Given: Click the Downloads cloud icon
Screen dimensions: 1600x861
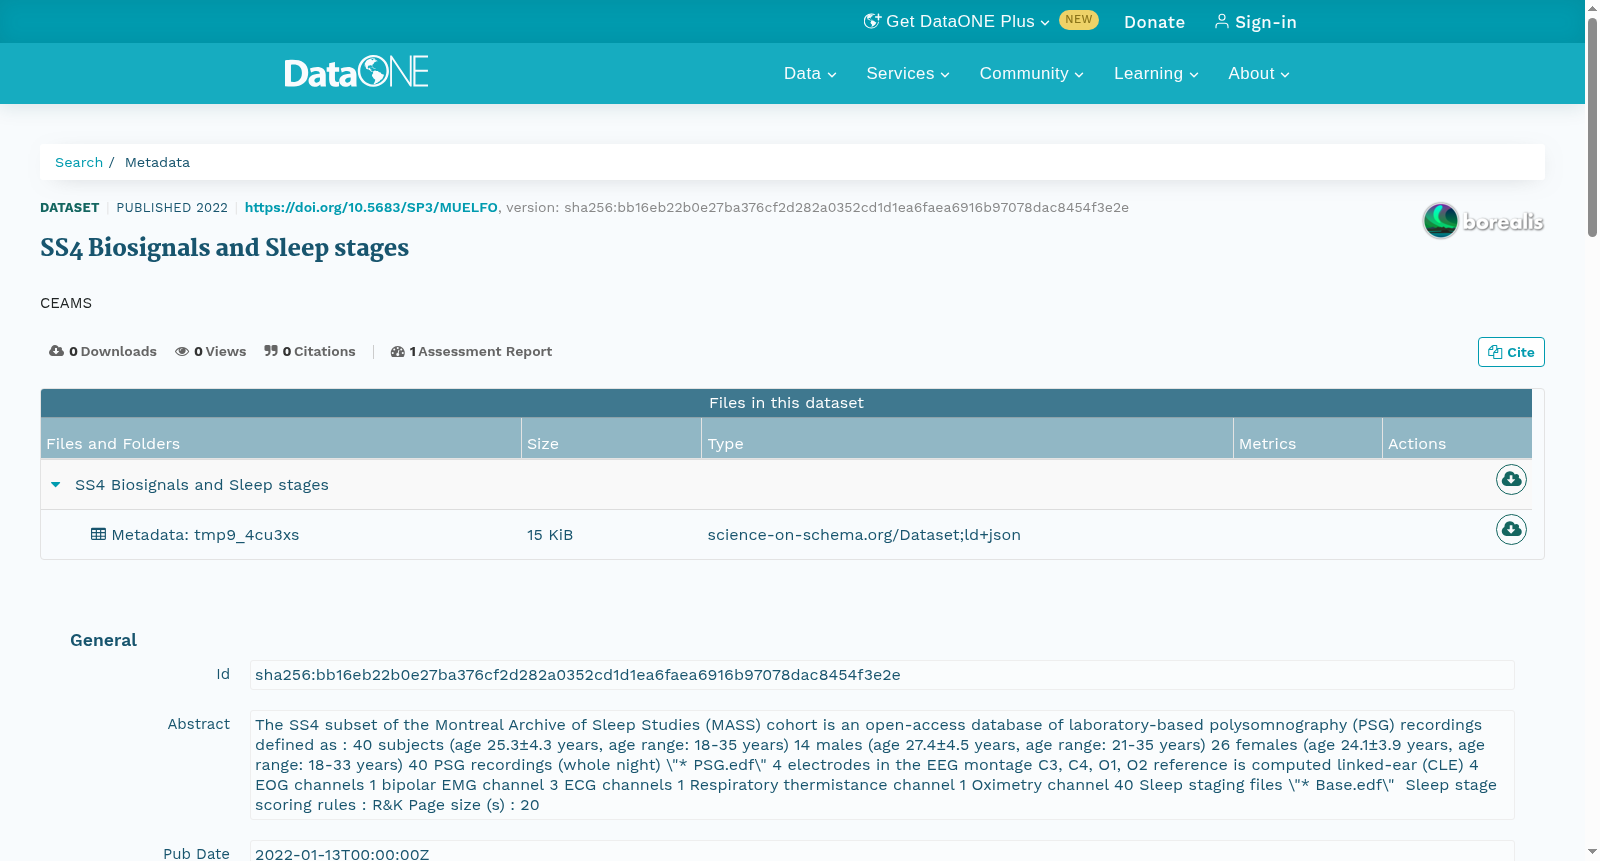Looking at the screenshot, I should click(x=56, y=351).
